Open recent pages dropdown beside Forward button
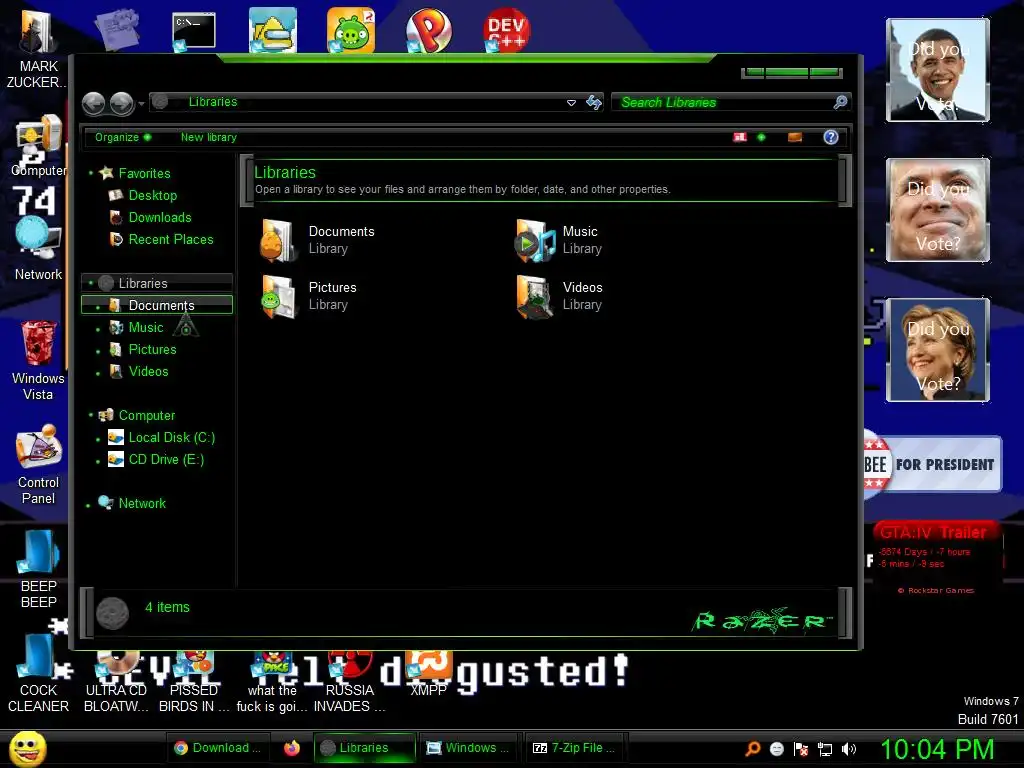 (141, 104)
